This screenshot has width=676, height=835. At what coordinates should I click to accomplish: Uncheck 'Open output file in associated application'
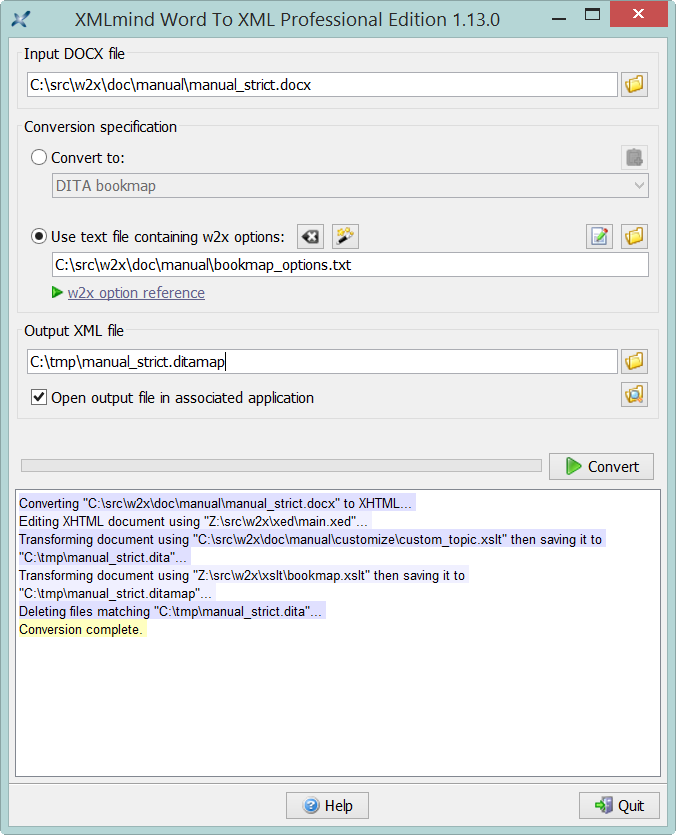point(40,398)
